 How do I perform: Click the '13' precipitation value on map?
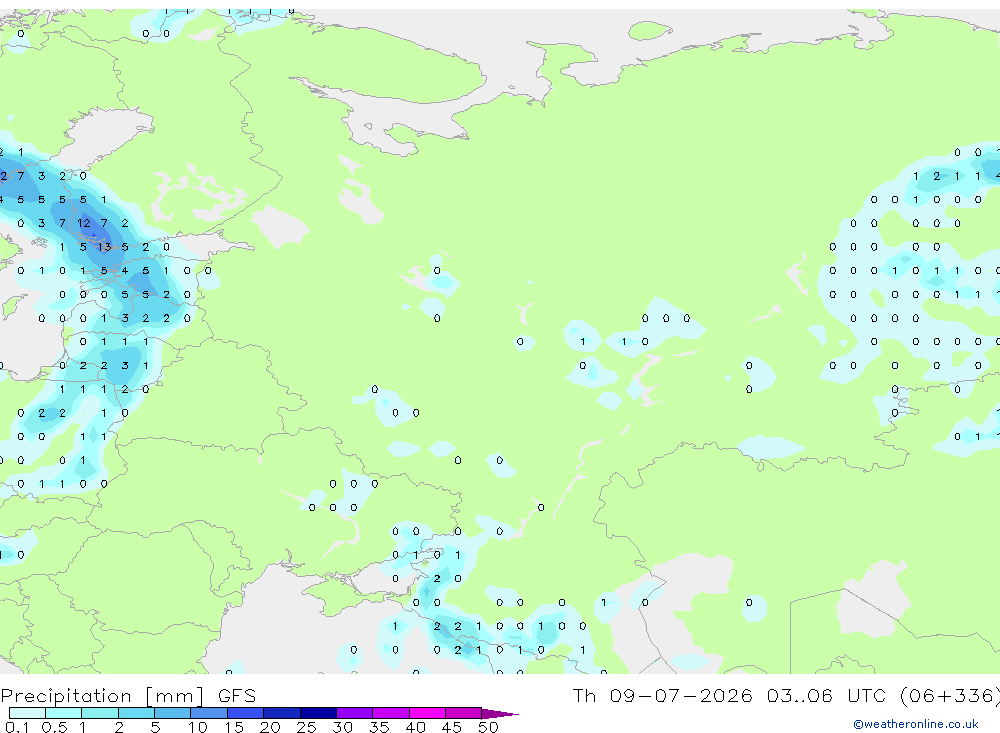(x=105, y=247)
